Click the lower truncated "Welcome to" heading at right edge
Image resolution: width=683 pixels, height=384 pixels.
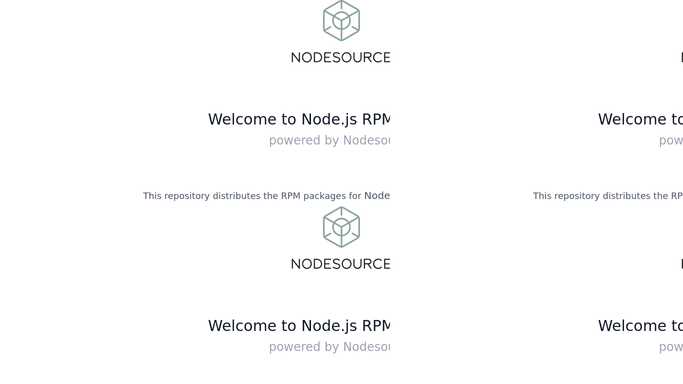[640, 326]
